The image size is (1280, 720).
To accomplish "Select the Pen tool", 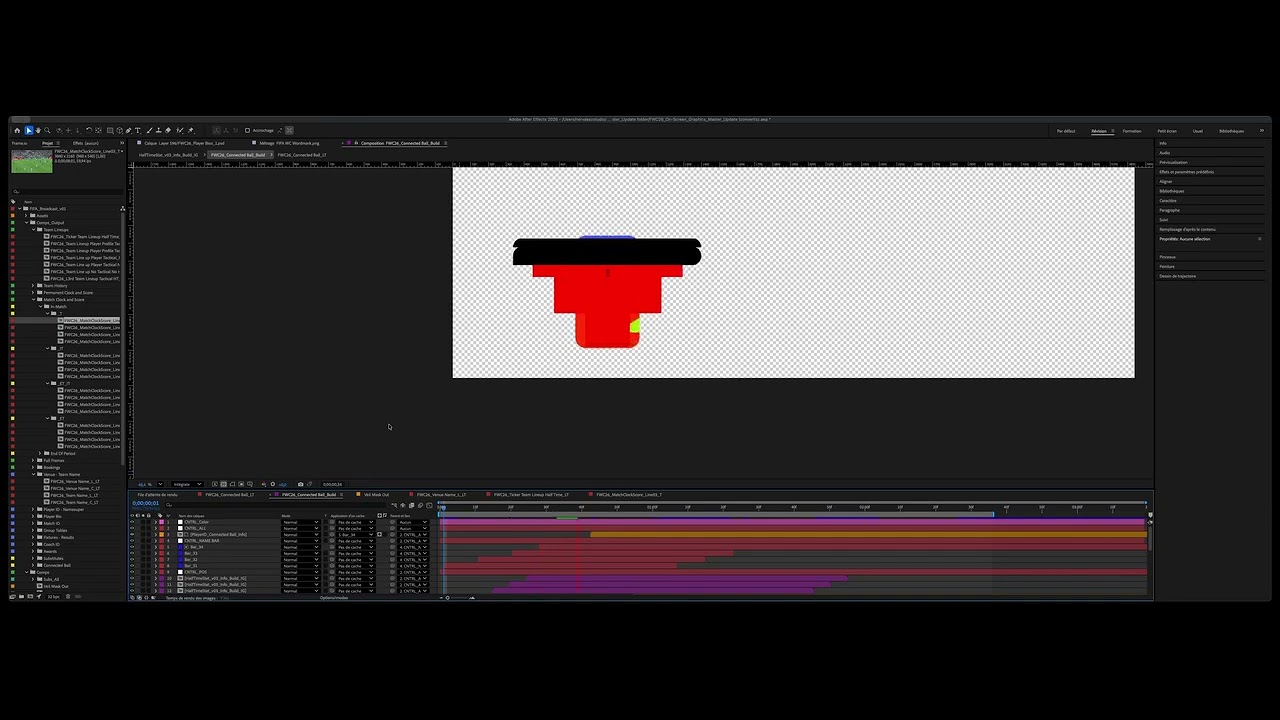I will 129,130.
